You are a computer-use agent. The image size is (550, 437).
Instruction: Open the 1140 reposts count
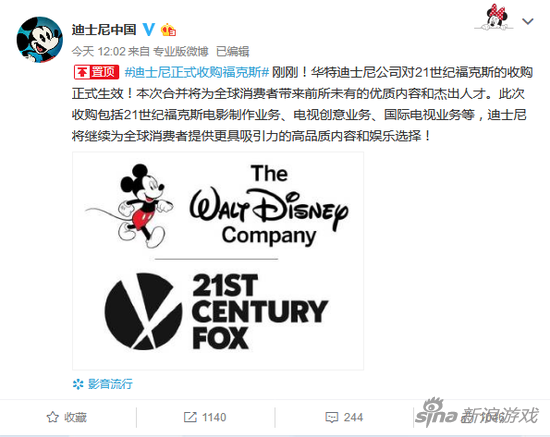pyautogui.click(x=214, y=417)
